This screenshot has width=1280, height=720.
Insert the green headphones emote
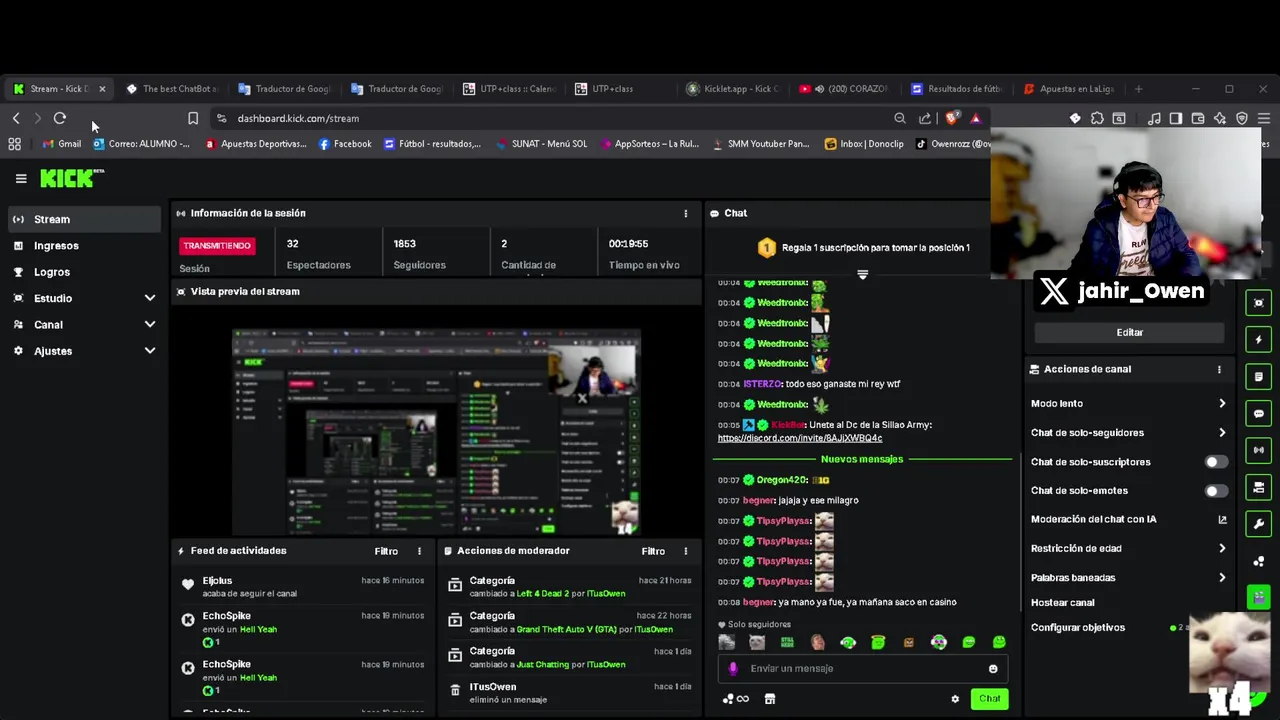pos(848,642)
